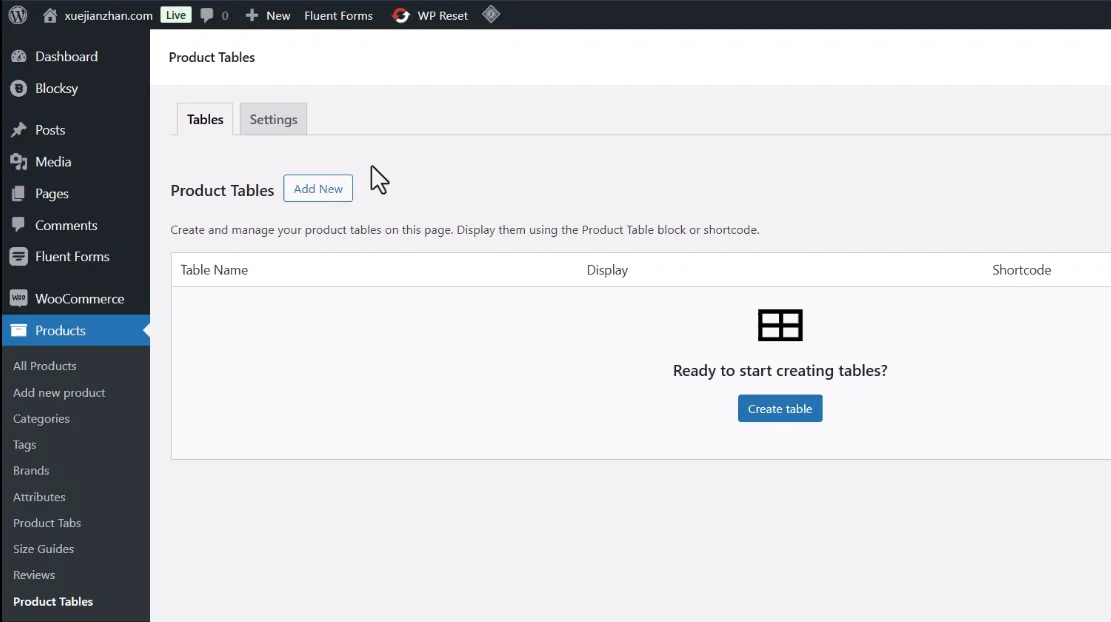Viewport: 1111px width, 622px height.
Task: Open the WordPress logo menu
Action: (x=18, y=15)
